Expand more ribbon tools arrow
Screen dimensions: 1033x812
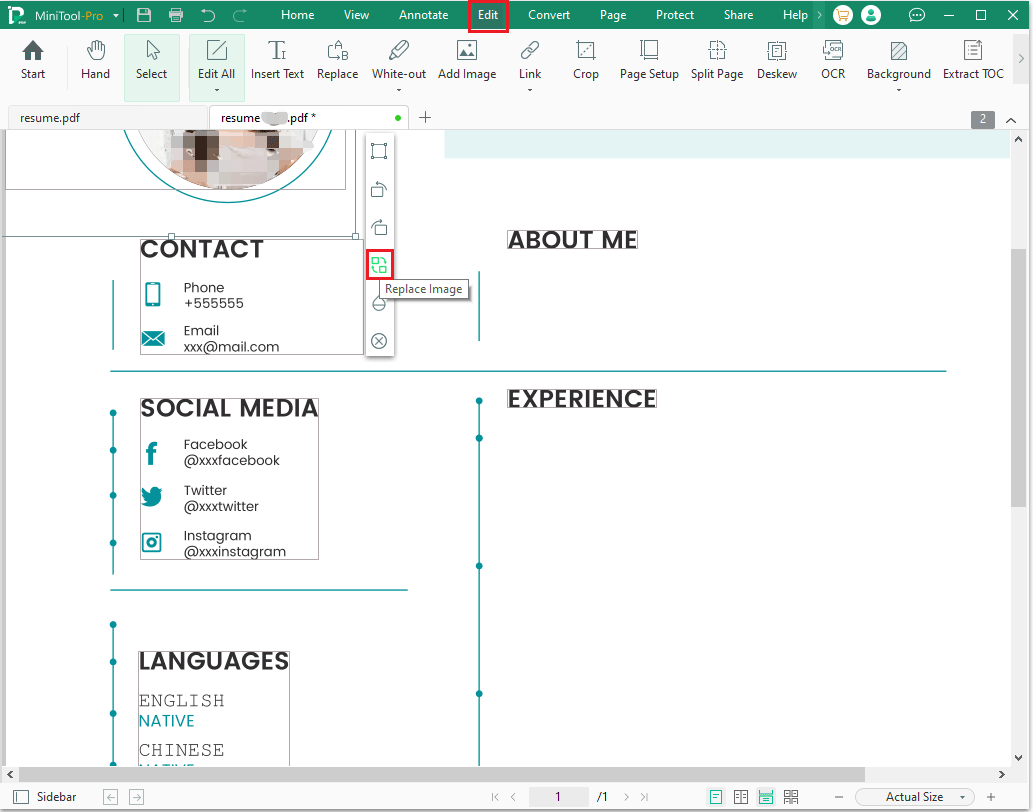1021,59
